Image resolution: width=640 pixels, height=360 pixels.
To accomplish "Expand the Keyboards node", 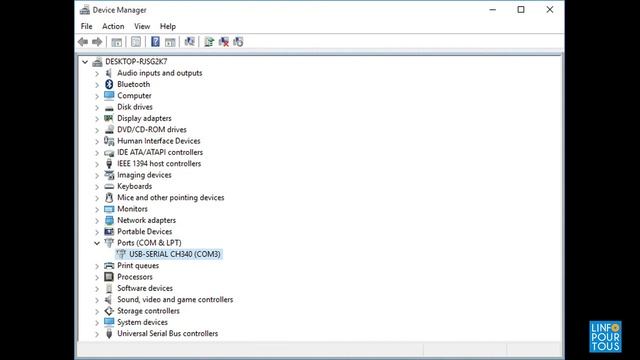I will [97, 187].
